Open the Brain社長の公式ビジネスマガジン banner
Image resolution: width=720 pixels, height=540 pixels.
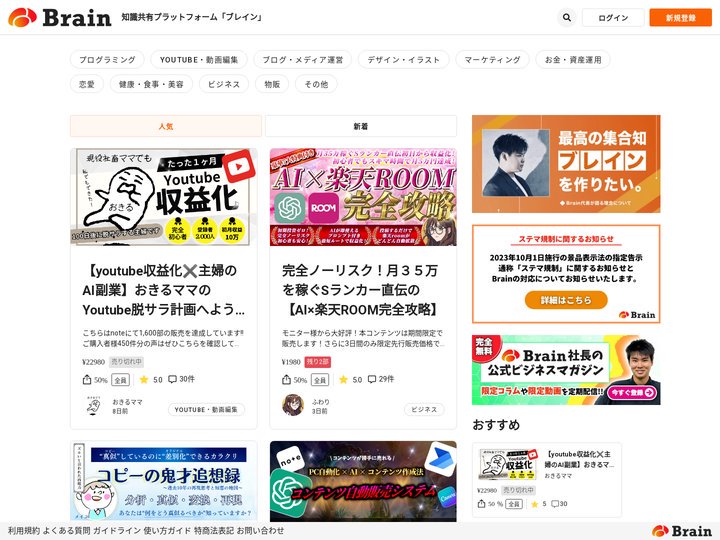566,370
